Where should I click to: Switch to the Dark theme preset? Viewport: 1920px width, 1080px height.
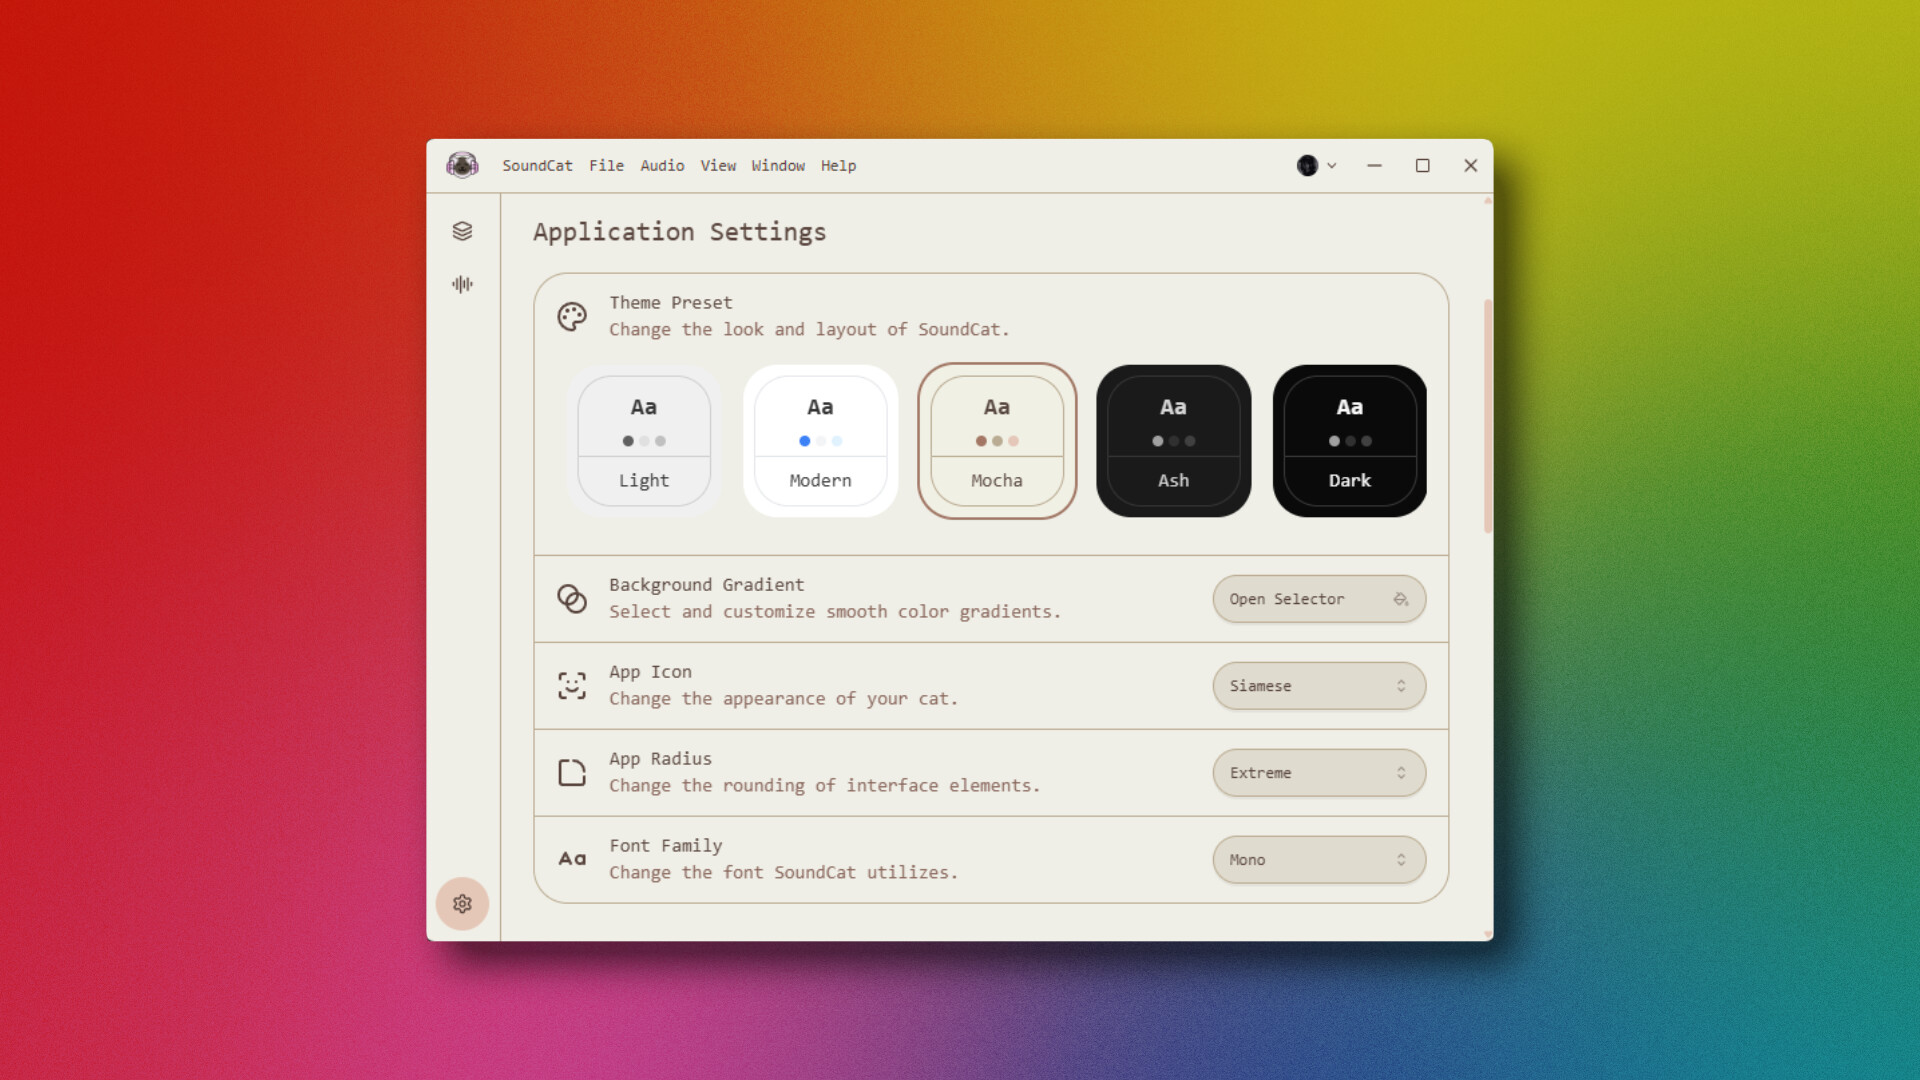point(1349,440)
